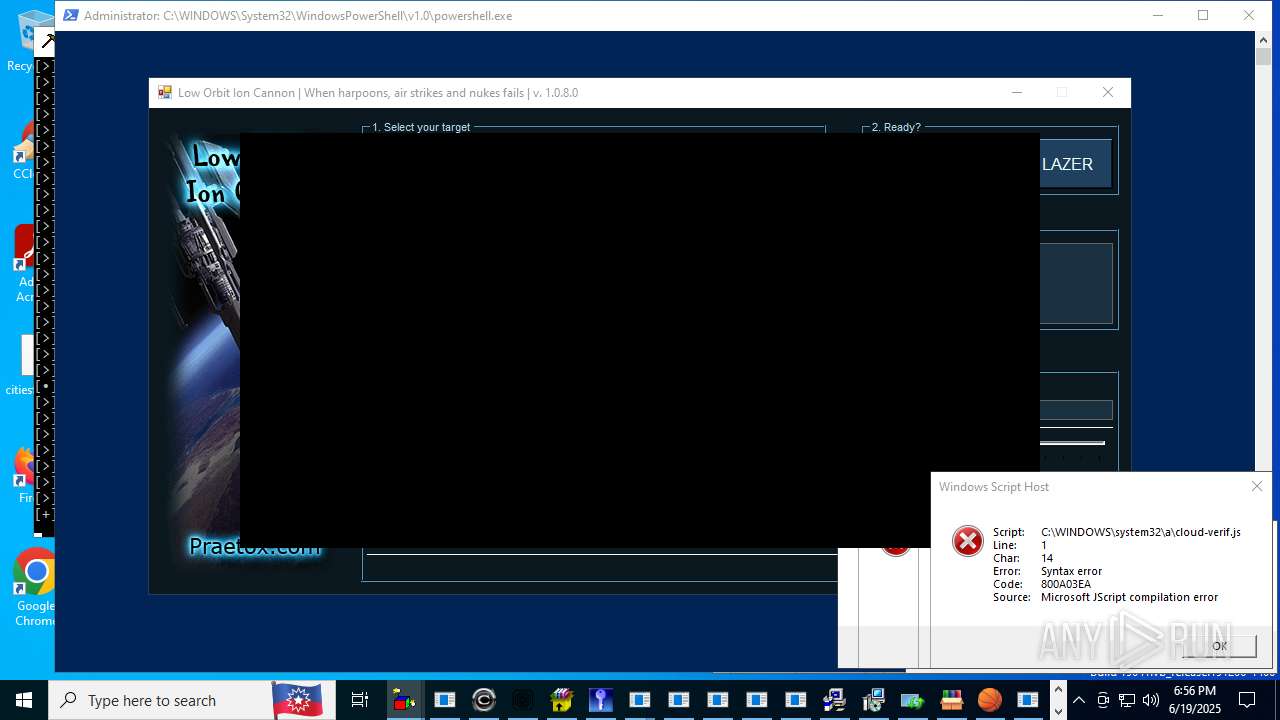1280x720 pixels.
Task: Select the Google Chrome desktop shortcut
Action: pyautogui.click(x=35, y=587)
